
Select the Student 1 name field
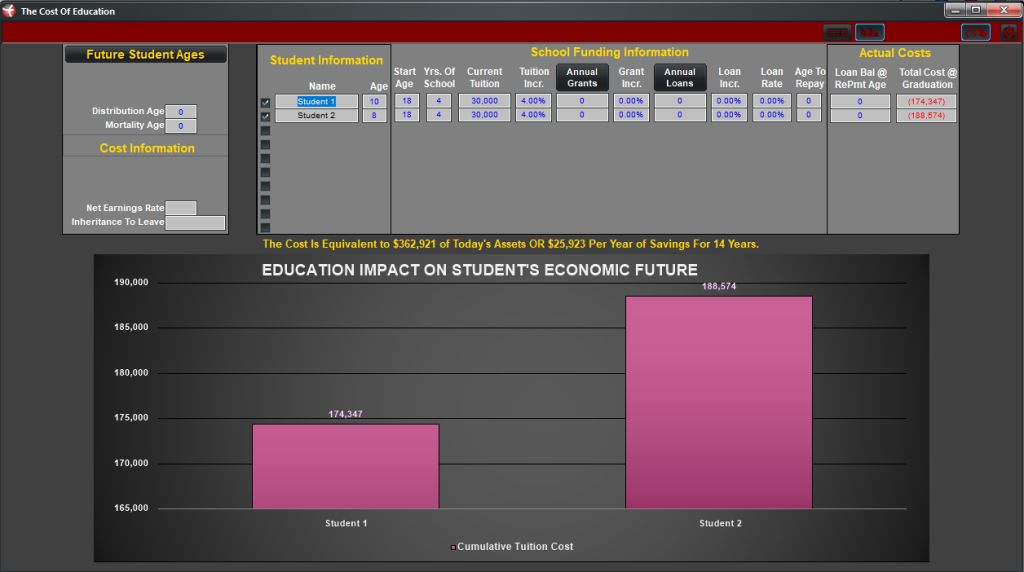(317, 101)
